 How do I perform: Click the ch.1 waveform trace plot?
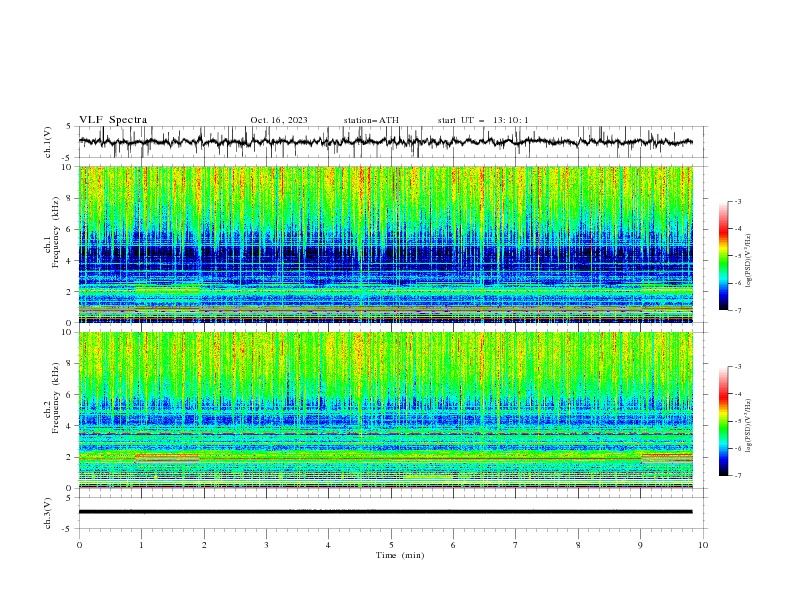(x=385, y=142)
